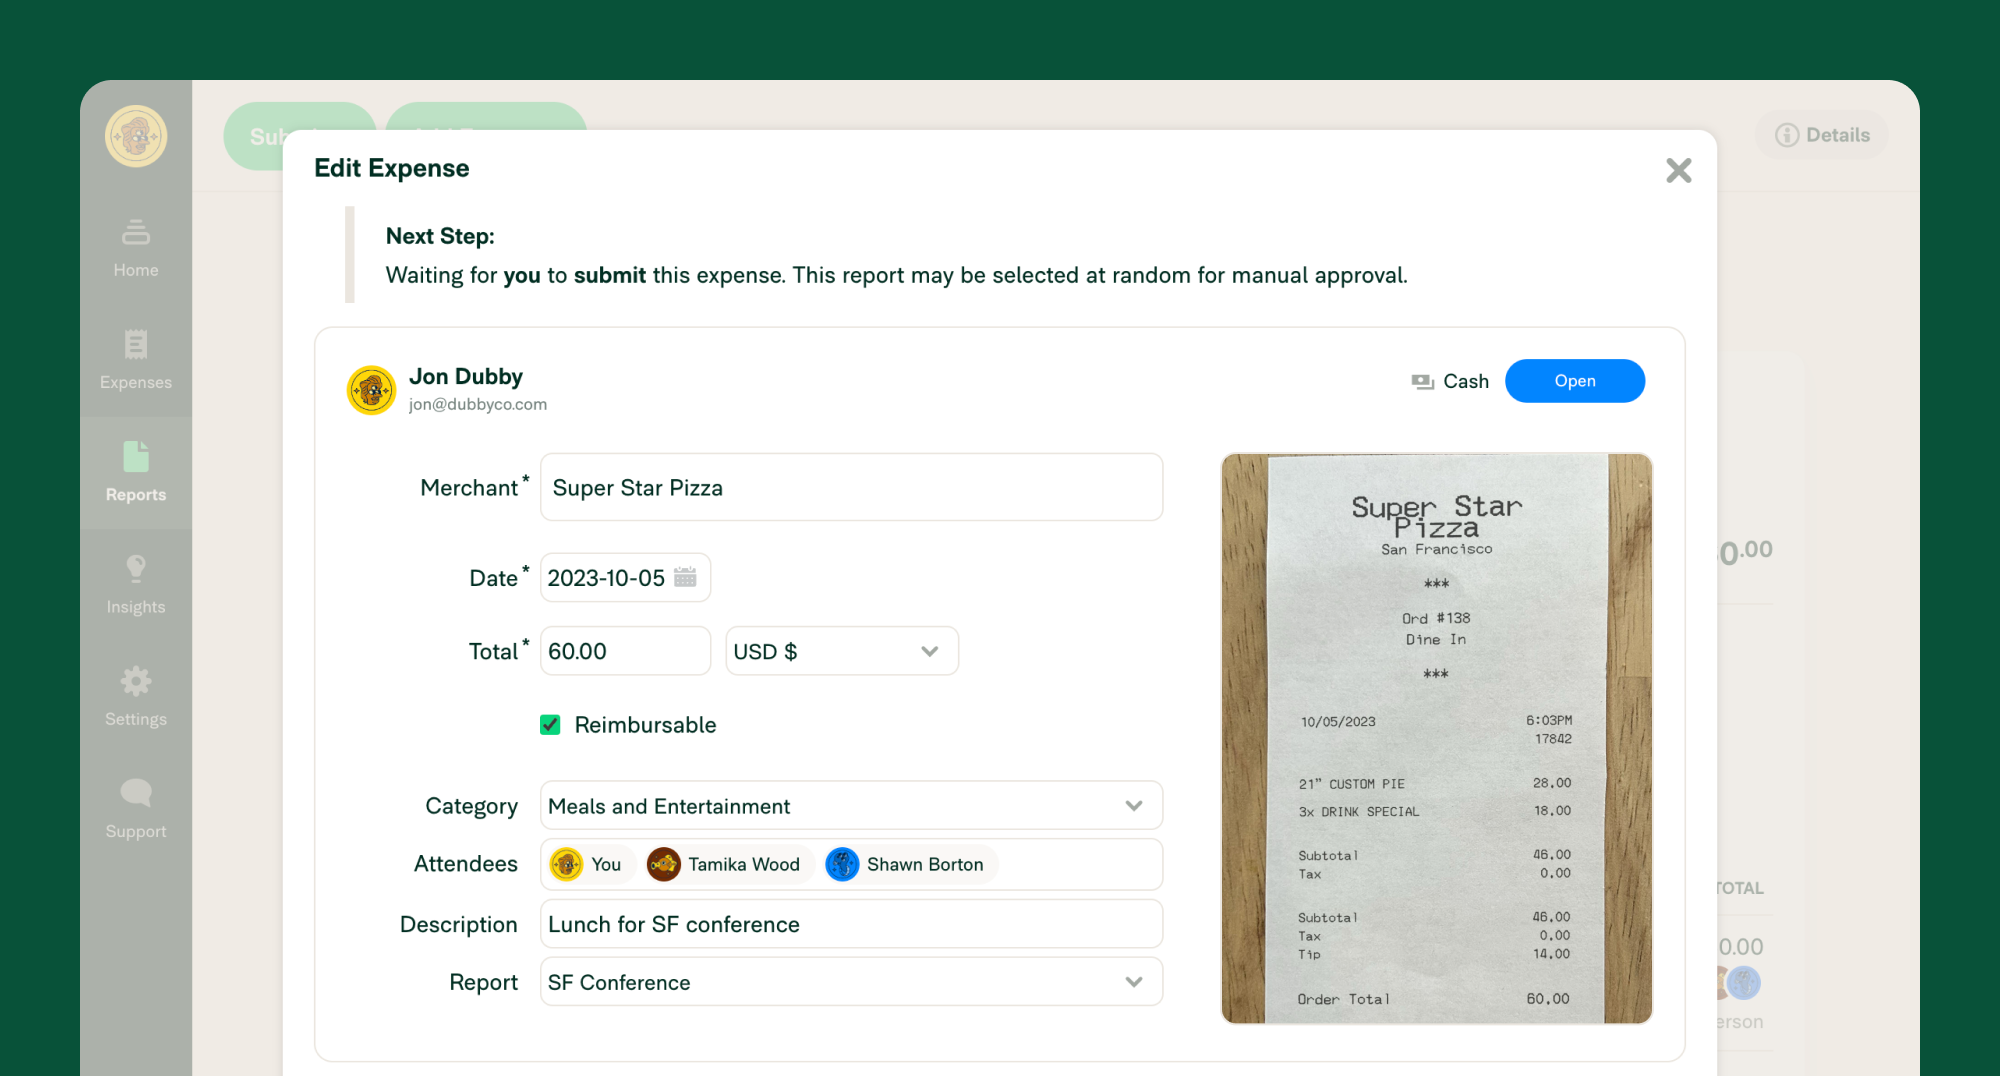Click the Attendees field label

466,864
